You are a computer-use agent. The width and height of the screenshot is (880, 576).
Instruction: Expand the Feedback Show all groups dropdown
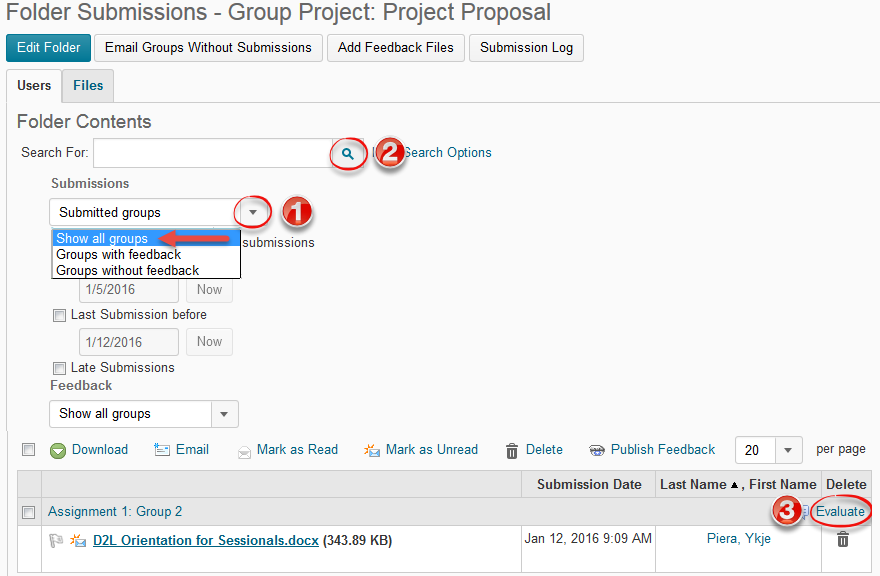click(224, 414)
